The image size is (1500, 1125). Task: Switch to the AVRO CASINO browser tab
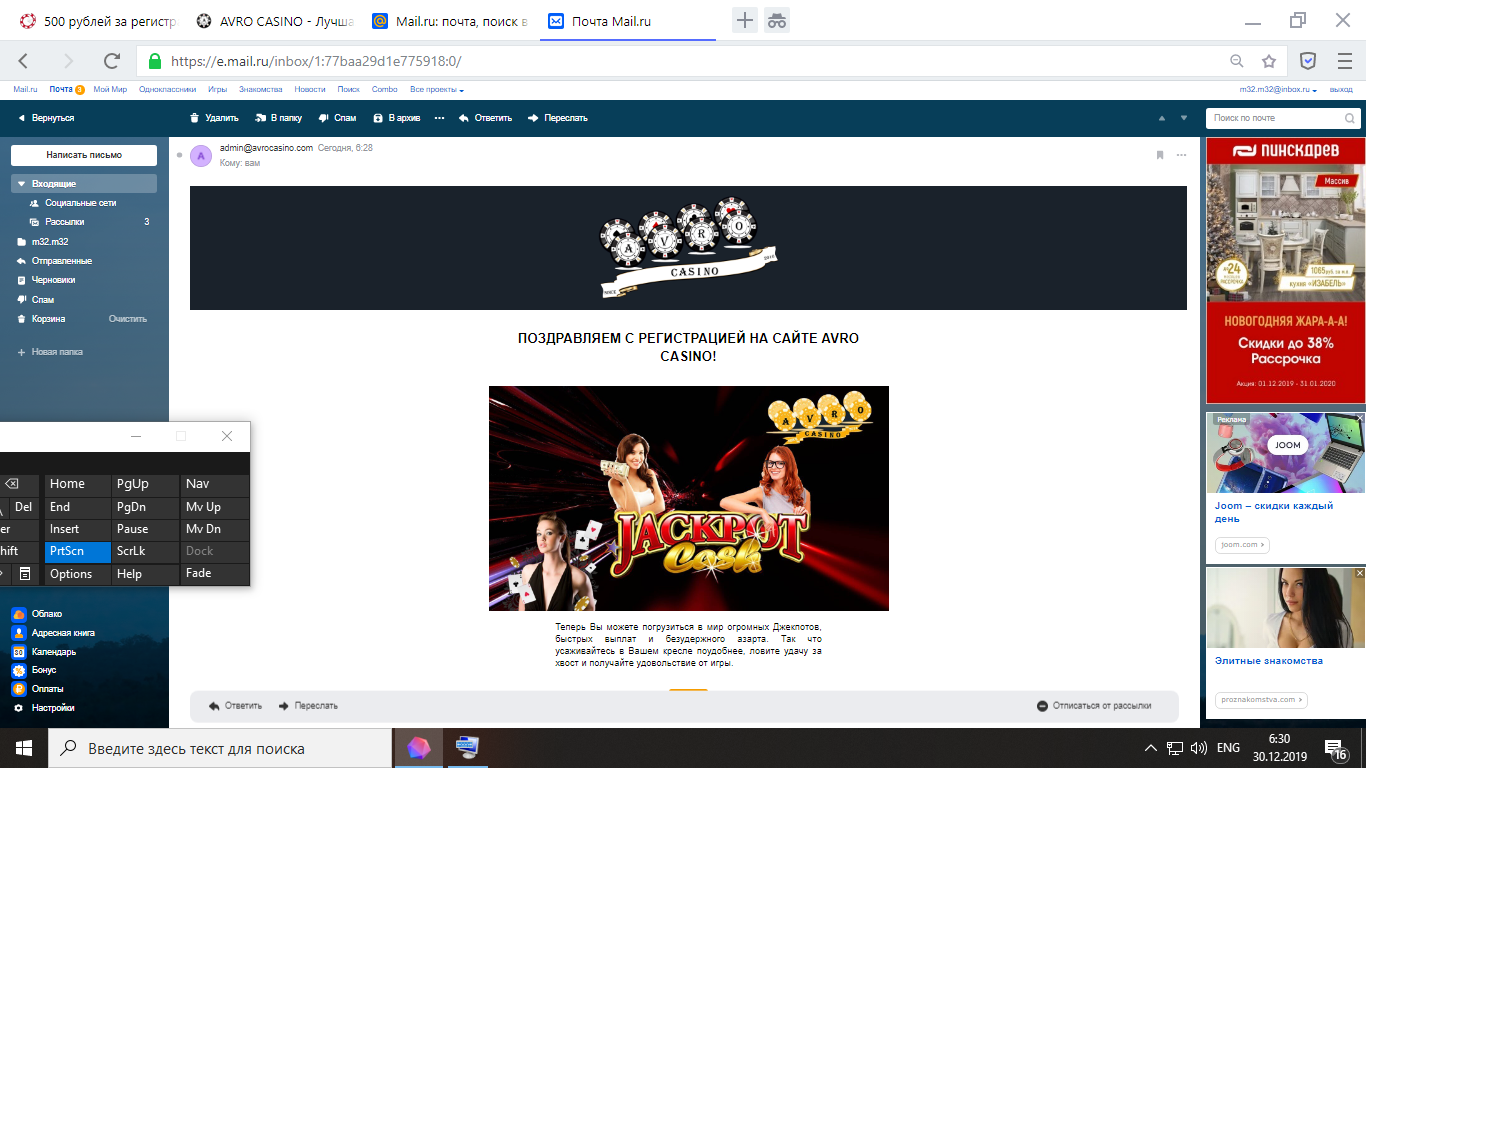point(275,21)
